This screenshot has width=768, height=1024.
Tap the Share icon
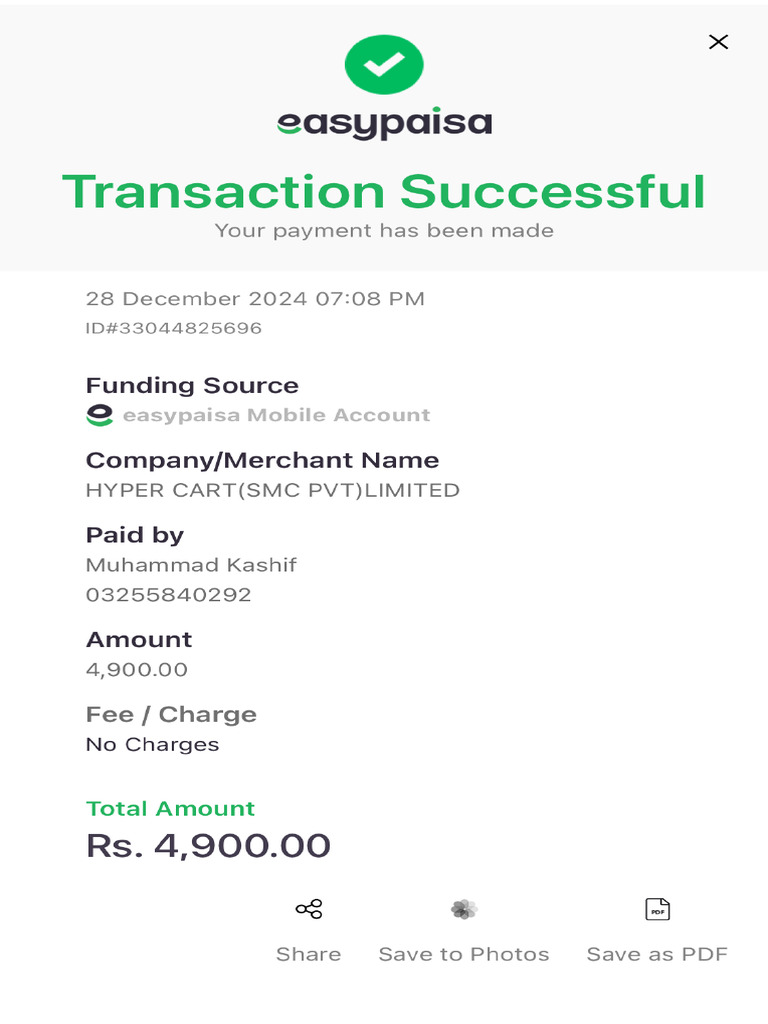309,909
